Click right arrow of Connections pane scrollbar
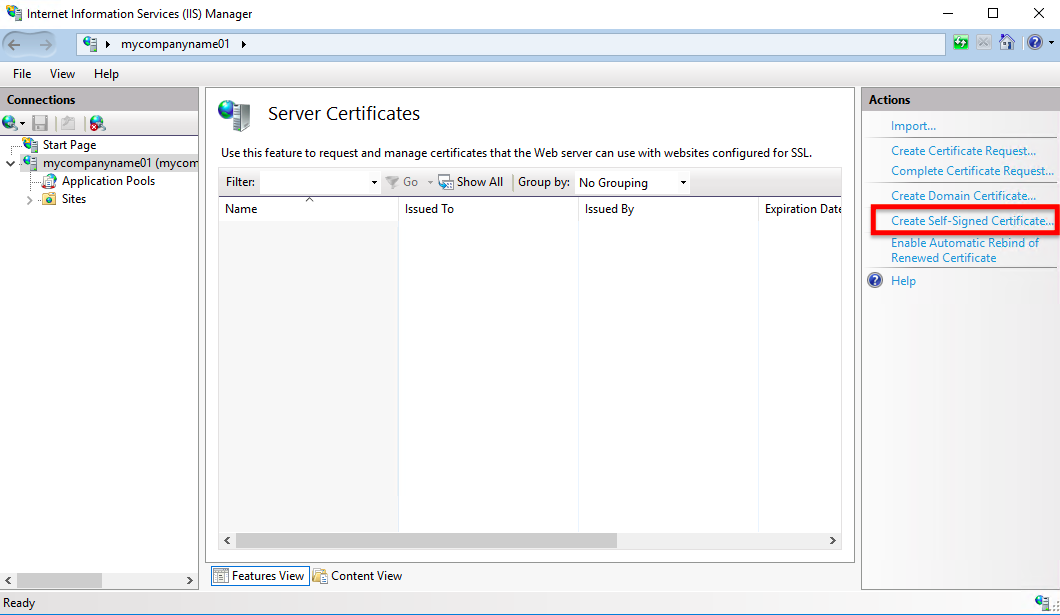 tap(190, 581)
